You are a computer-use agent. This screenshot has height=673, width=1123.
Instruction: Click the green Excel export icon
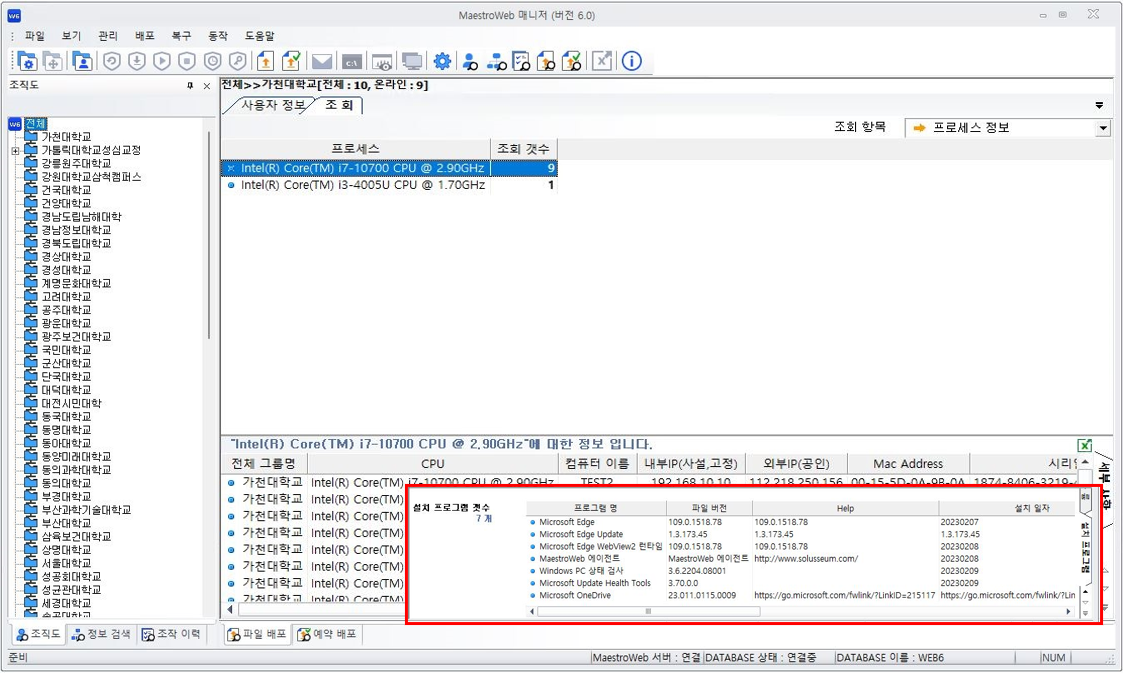click(1085, 445)
